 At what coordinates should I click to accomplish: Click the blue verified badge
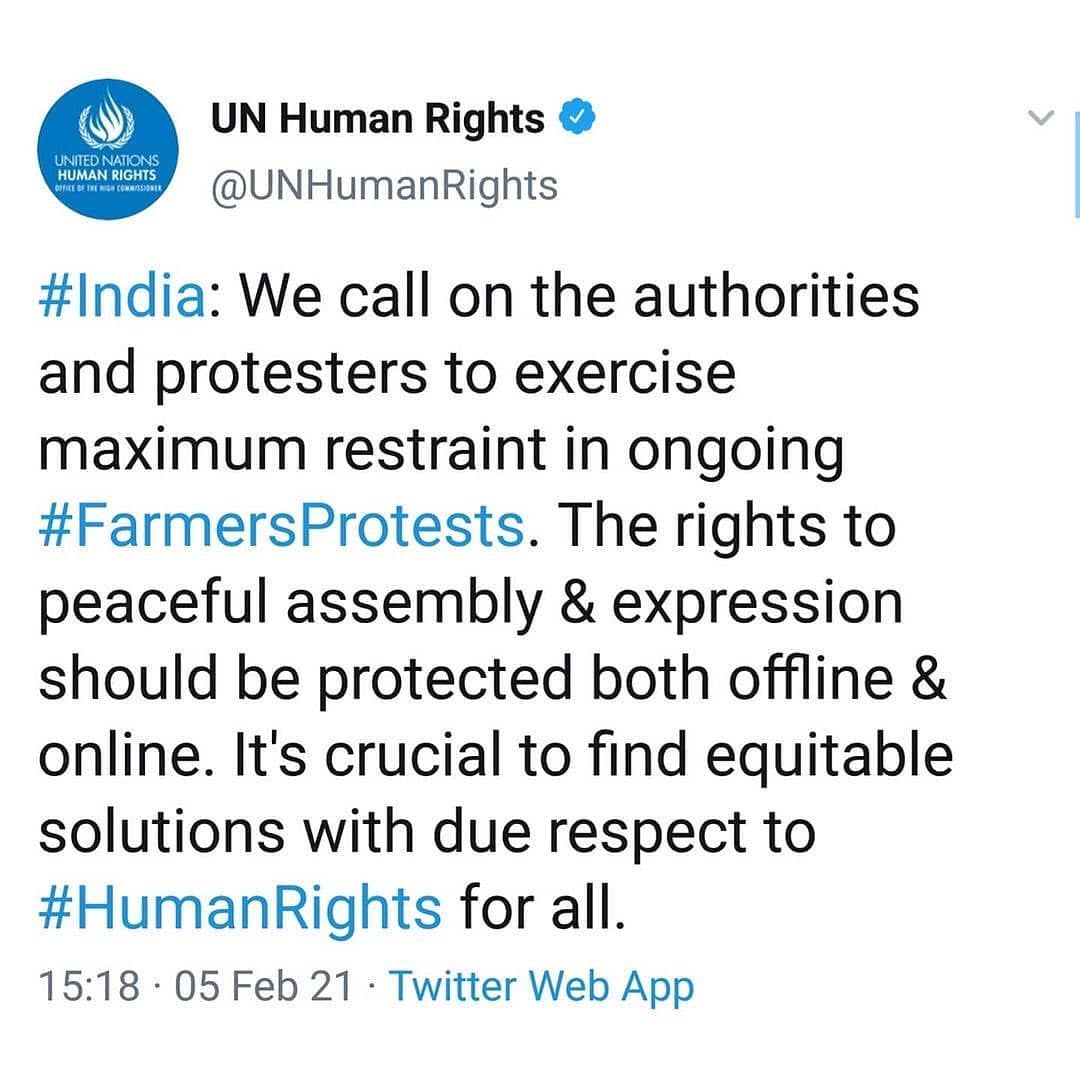577,117
